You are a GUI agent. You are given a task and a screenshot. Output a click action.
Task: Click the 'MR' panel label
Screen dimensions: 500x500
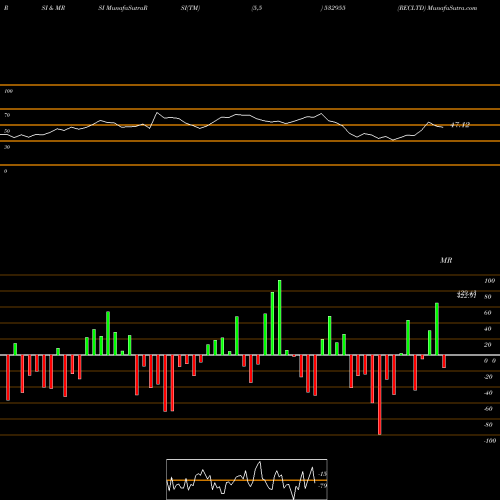click(446, 260)
